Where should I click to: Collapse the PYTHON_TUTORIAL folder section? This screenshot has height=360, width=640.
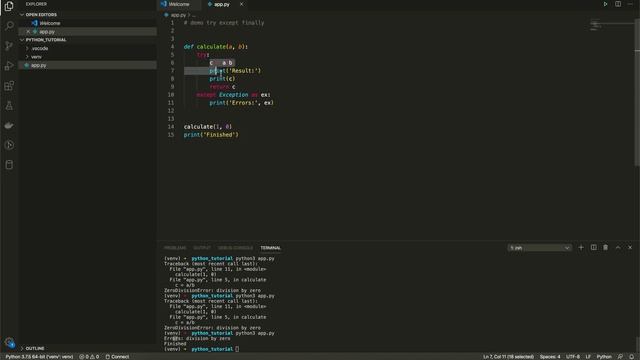tap(22, 40)
